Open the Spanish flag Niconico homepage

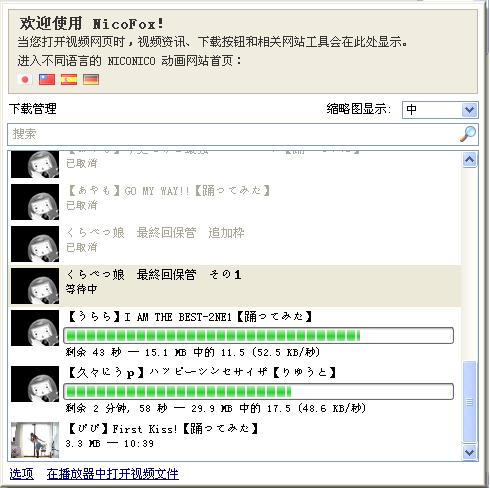tap(69, 80)
